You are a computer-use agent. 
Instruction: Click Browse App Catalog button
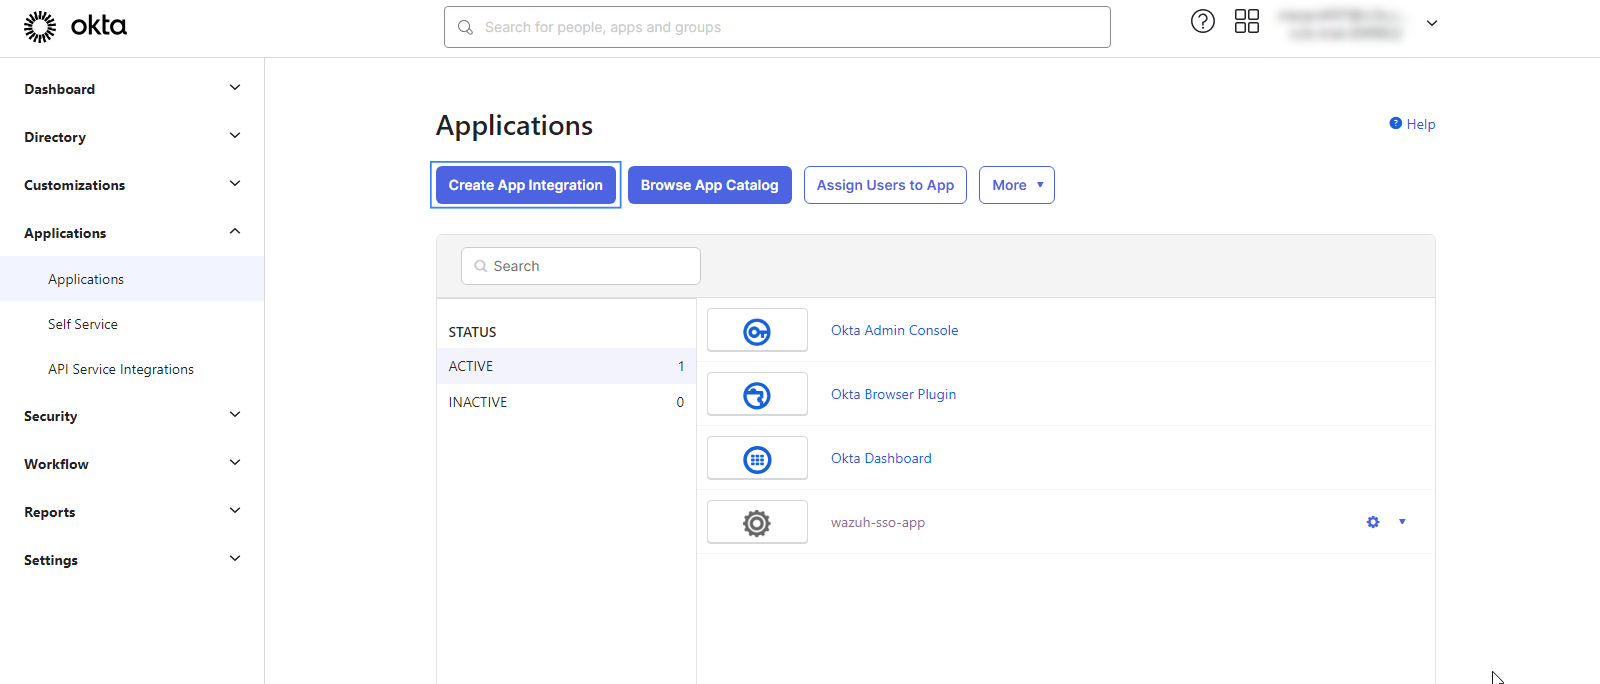[x=709, y=185]
